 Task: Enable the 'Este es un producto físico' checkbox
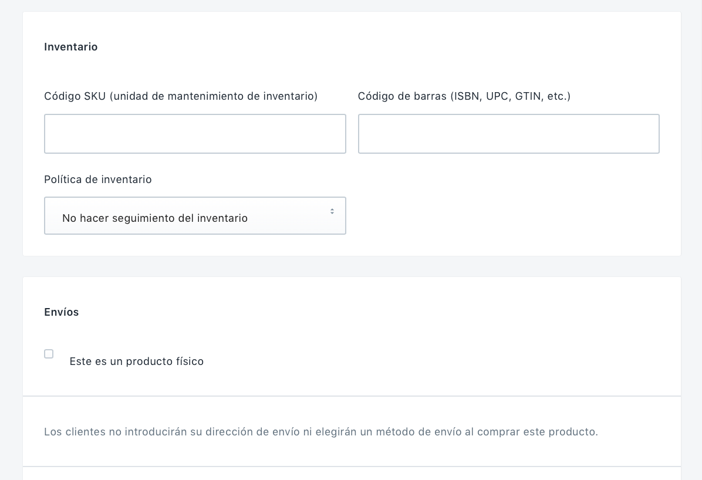point(49,354)
